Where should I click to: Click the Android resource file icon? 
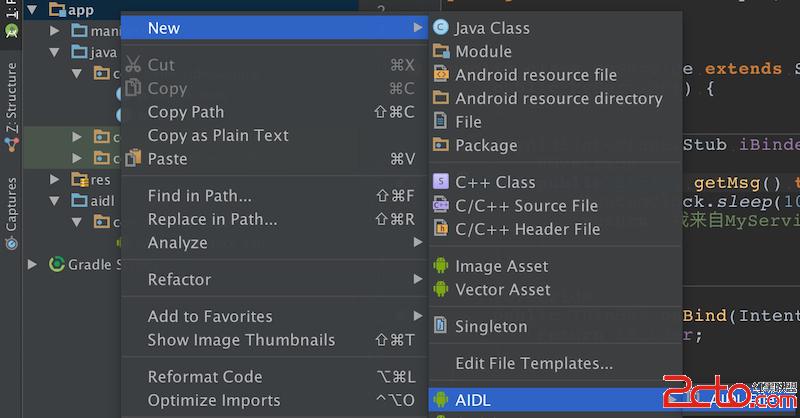click(x=441, y=75)
